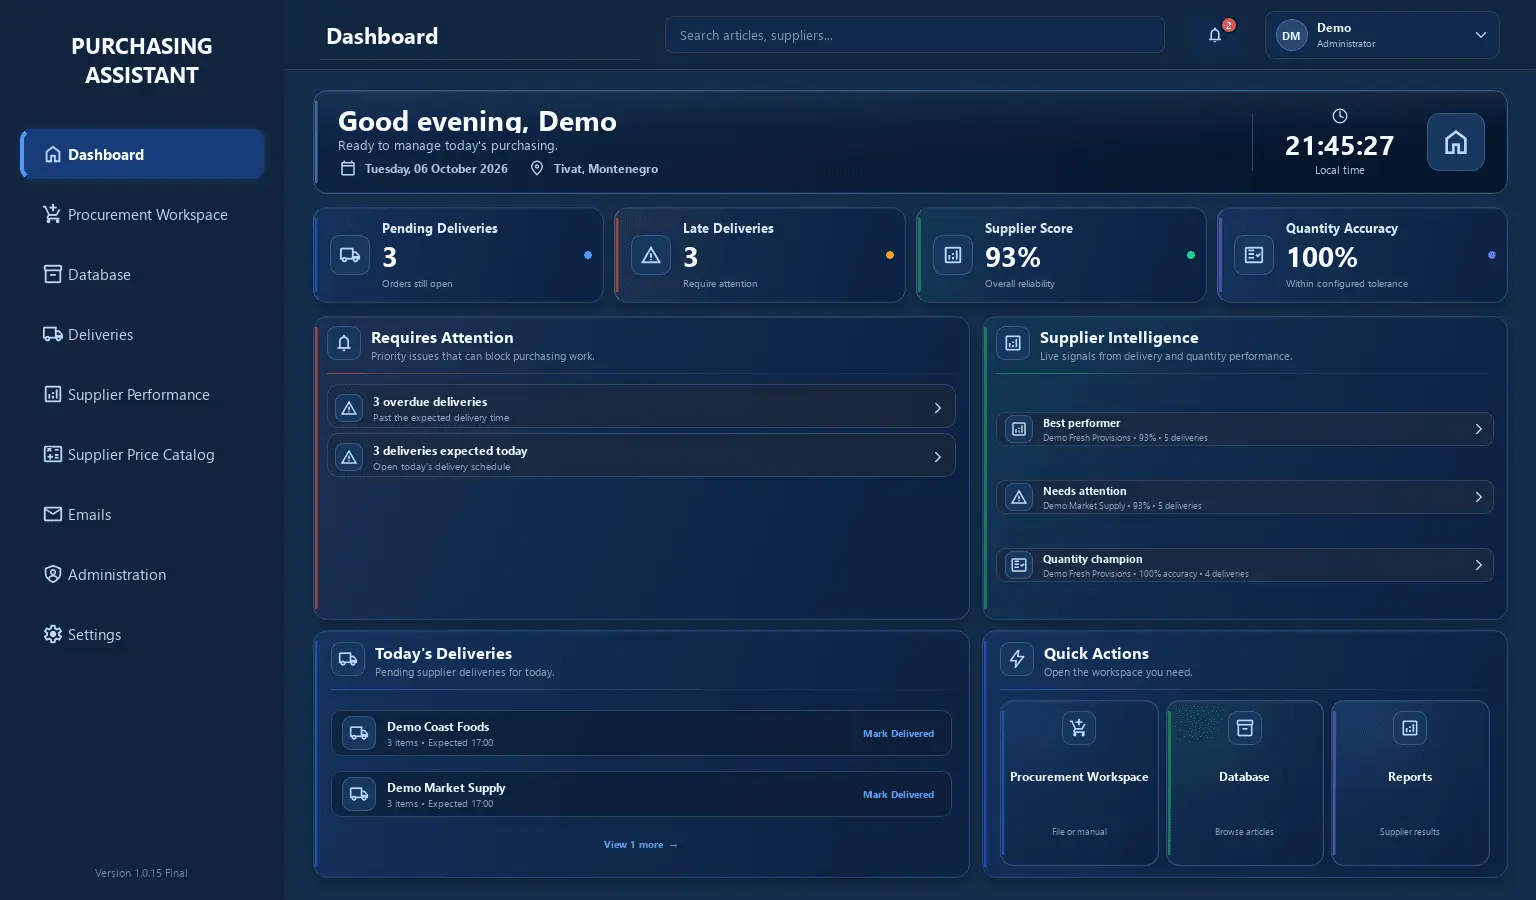The width and height of the screenshot is (1536, 900).
Task: Click the bell icon in Requires Attention header
Action: (344, 343)
